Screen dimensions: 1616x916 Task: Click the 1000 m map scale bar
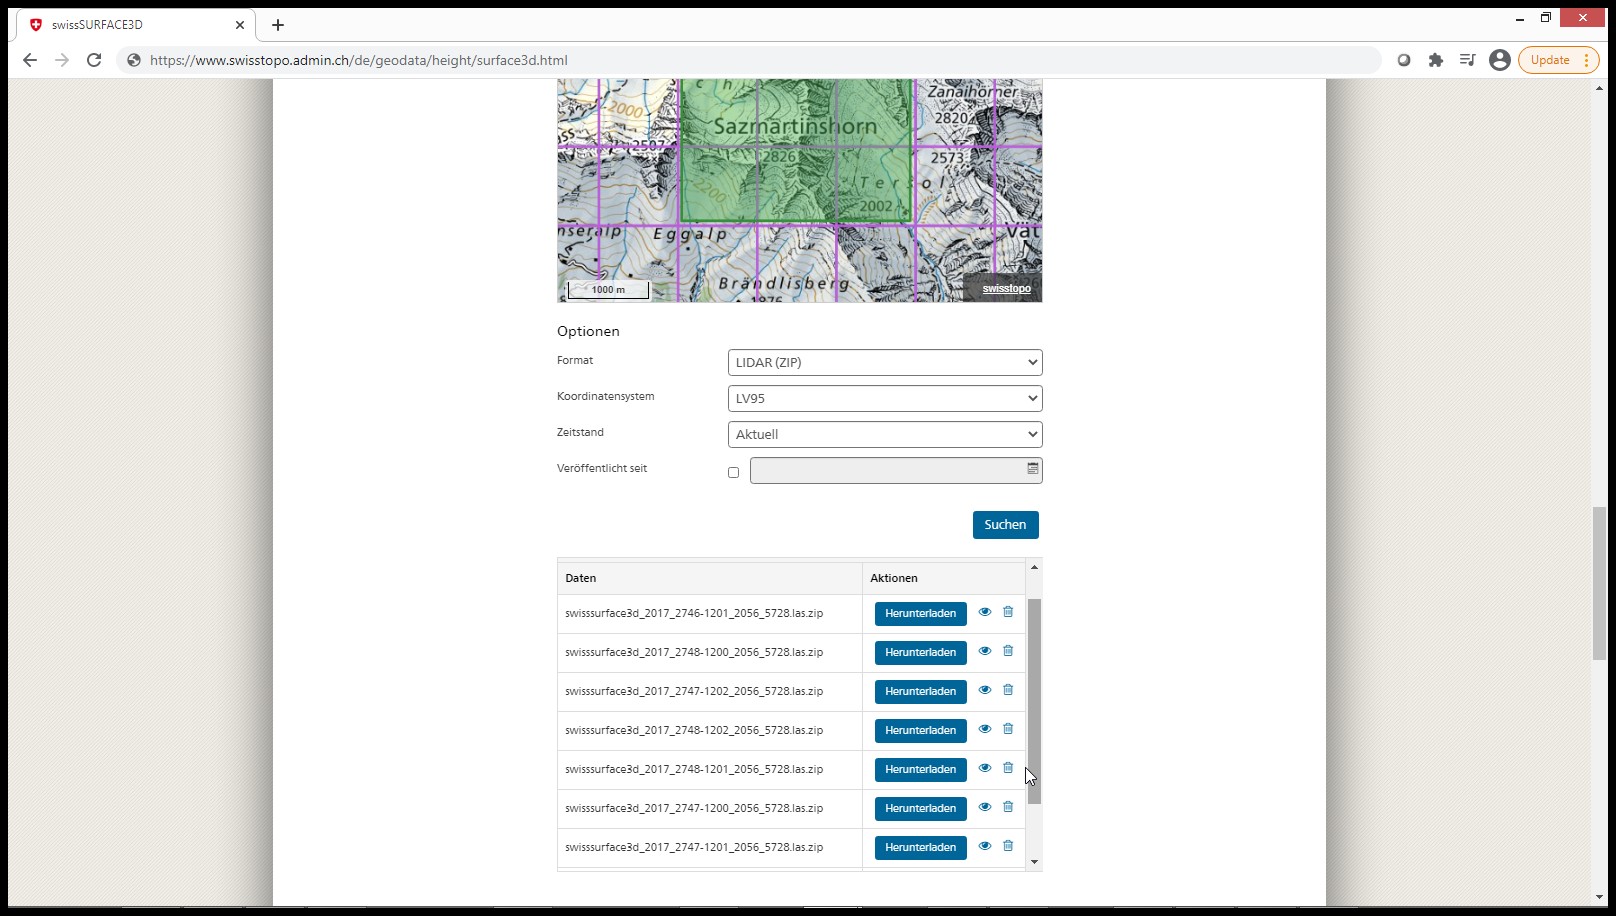click(x=608, y=290)
